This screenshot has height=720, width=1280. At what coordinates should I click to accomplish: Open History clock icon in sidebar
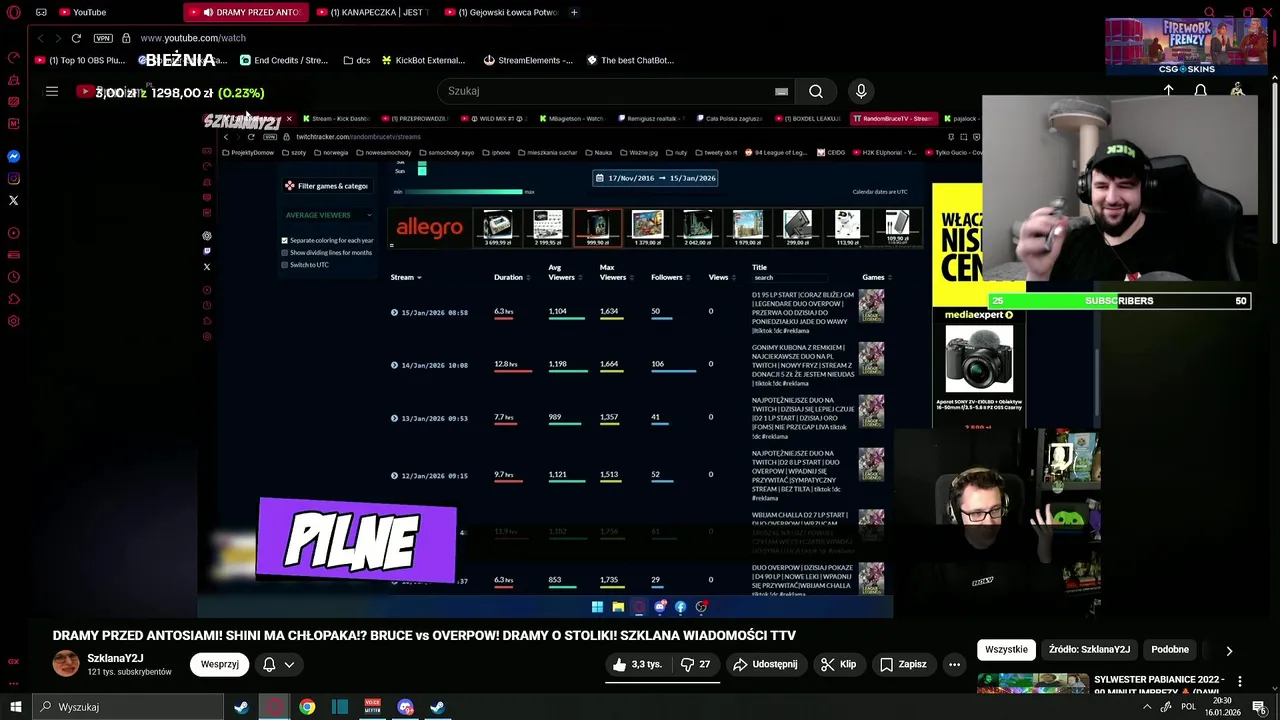pyautogui.click(x=13, y=277)
